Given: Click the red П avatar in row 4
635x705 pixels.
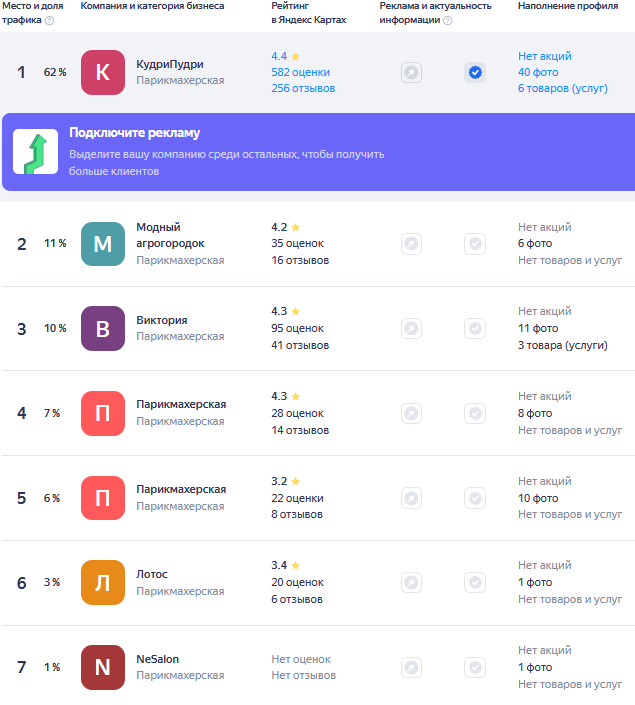Looking at the screenshot, I should [x=103, y=413].
